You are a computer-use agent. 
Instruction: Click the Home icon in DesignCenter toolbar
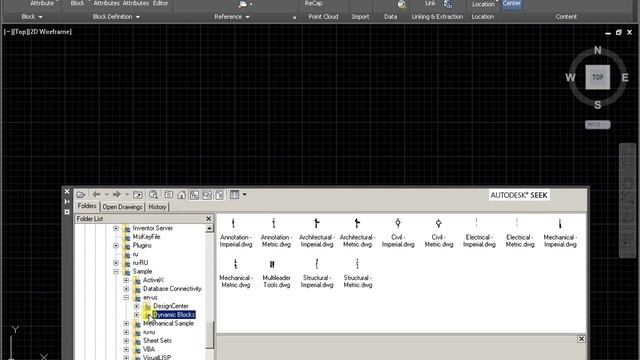tap(181, 195)
